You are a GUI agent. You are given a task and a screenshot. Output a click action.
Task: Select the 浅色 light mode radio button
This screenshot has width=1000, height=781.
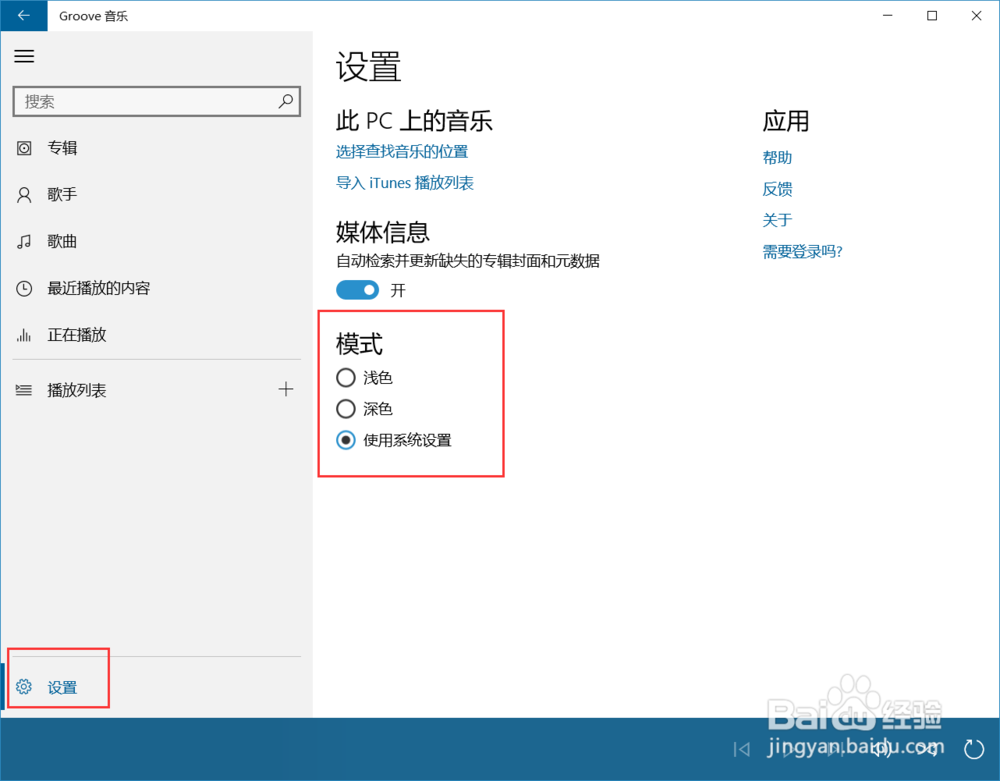click(346, 377)
